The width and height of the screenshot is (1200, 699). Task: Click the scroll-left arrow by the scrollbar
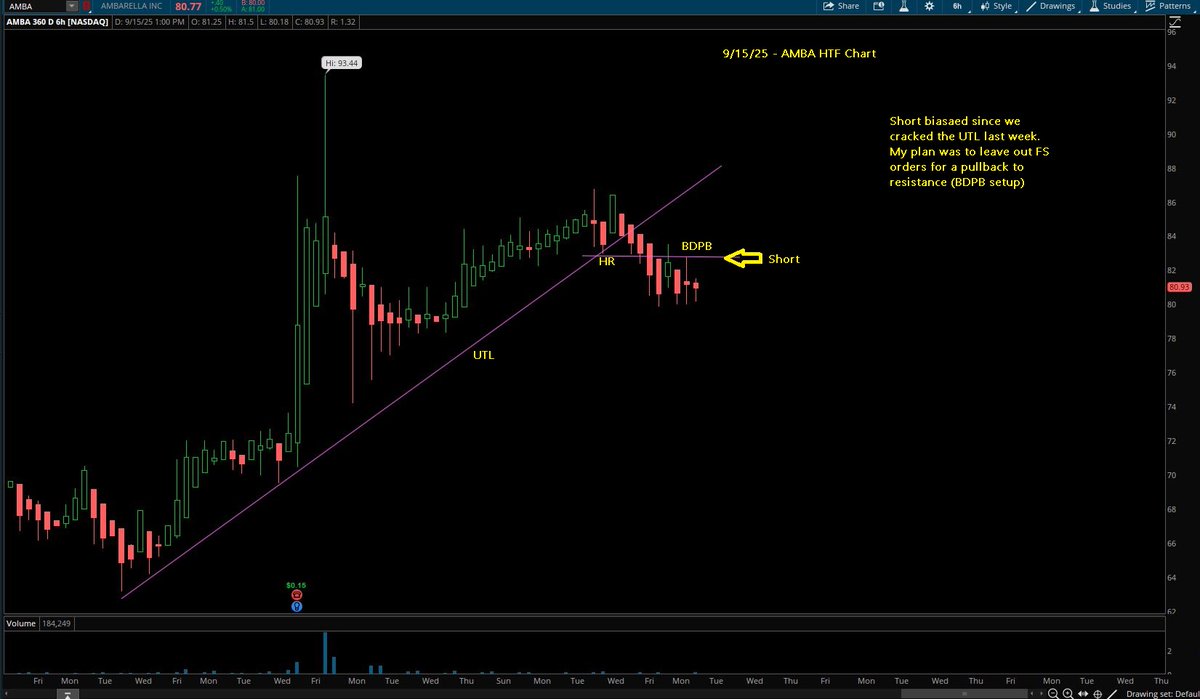tap(1033, 693)
